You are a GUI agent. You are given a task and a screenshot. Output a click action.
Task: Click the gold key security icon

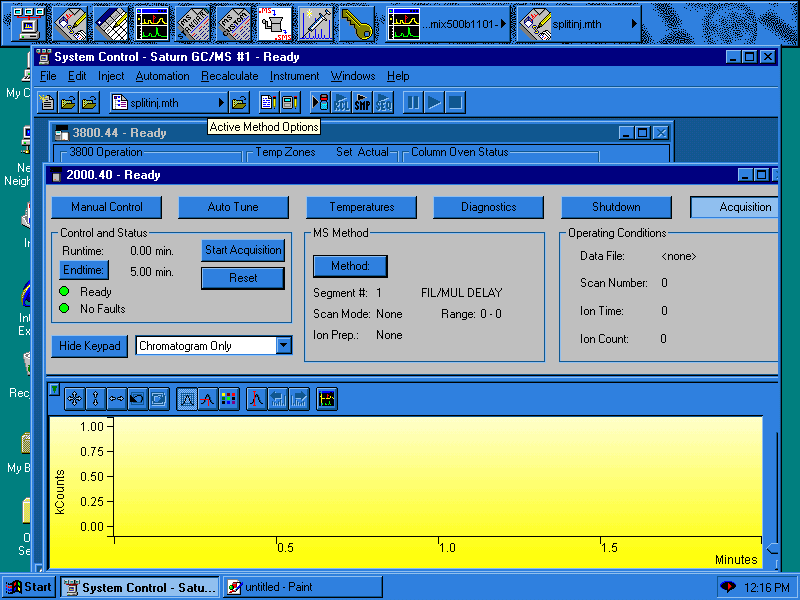pyautogui.click(x=358, y=23)
